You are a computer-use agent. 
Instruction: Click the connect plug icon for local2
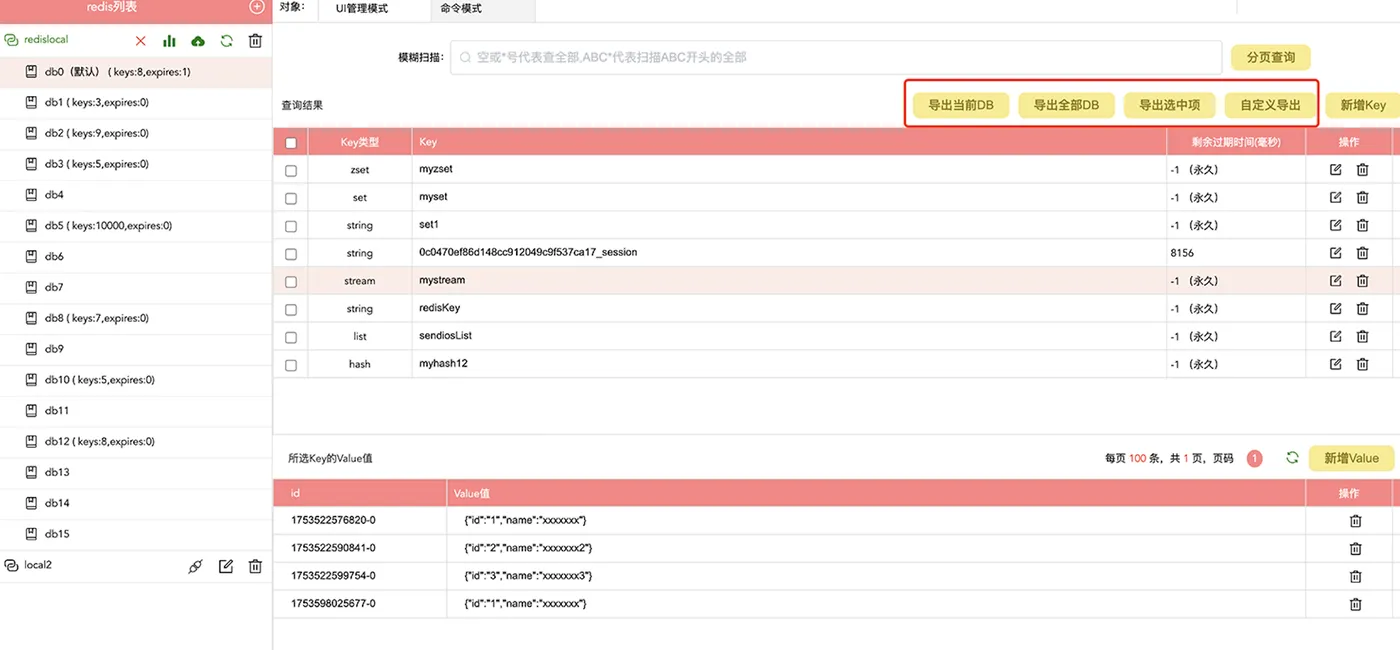click(196, 566)
